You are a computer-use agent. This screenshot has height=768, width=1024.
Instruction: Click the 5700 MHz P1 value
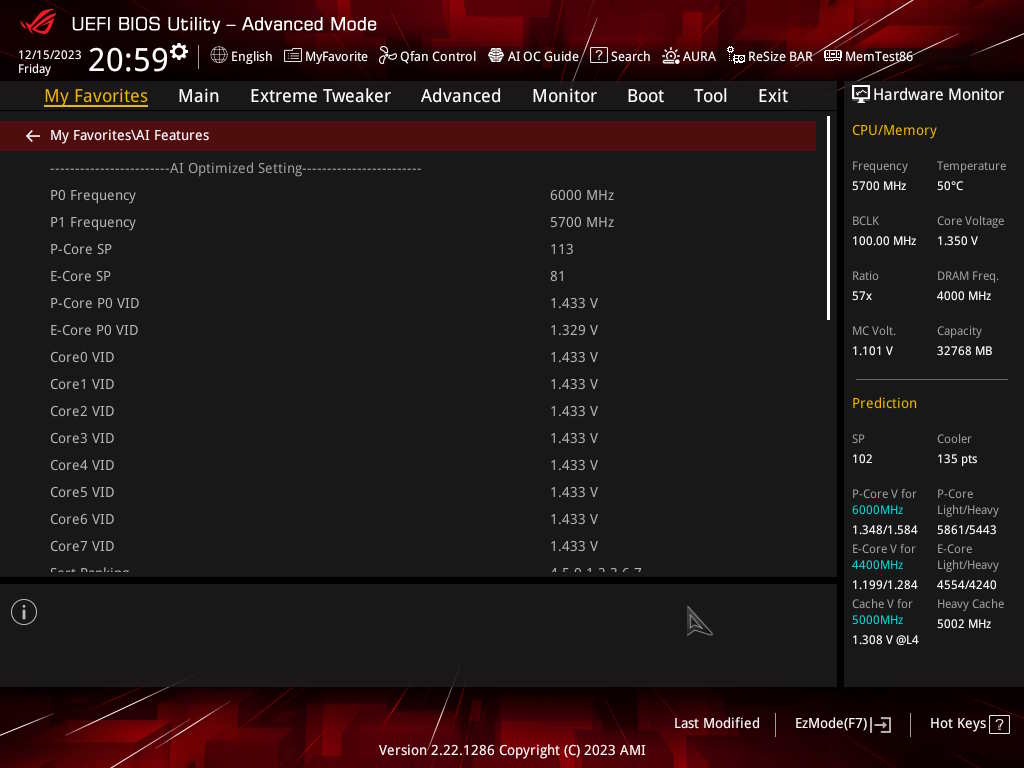point(581,222)
